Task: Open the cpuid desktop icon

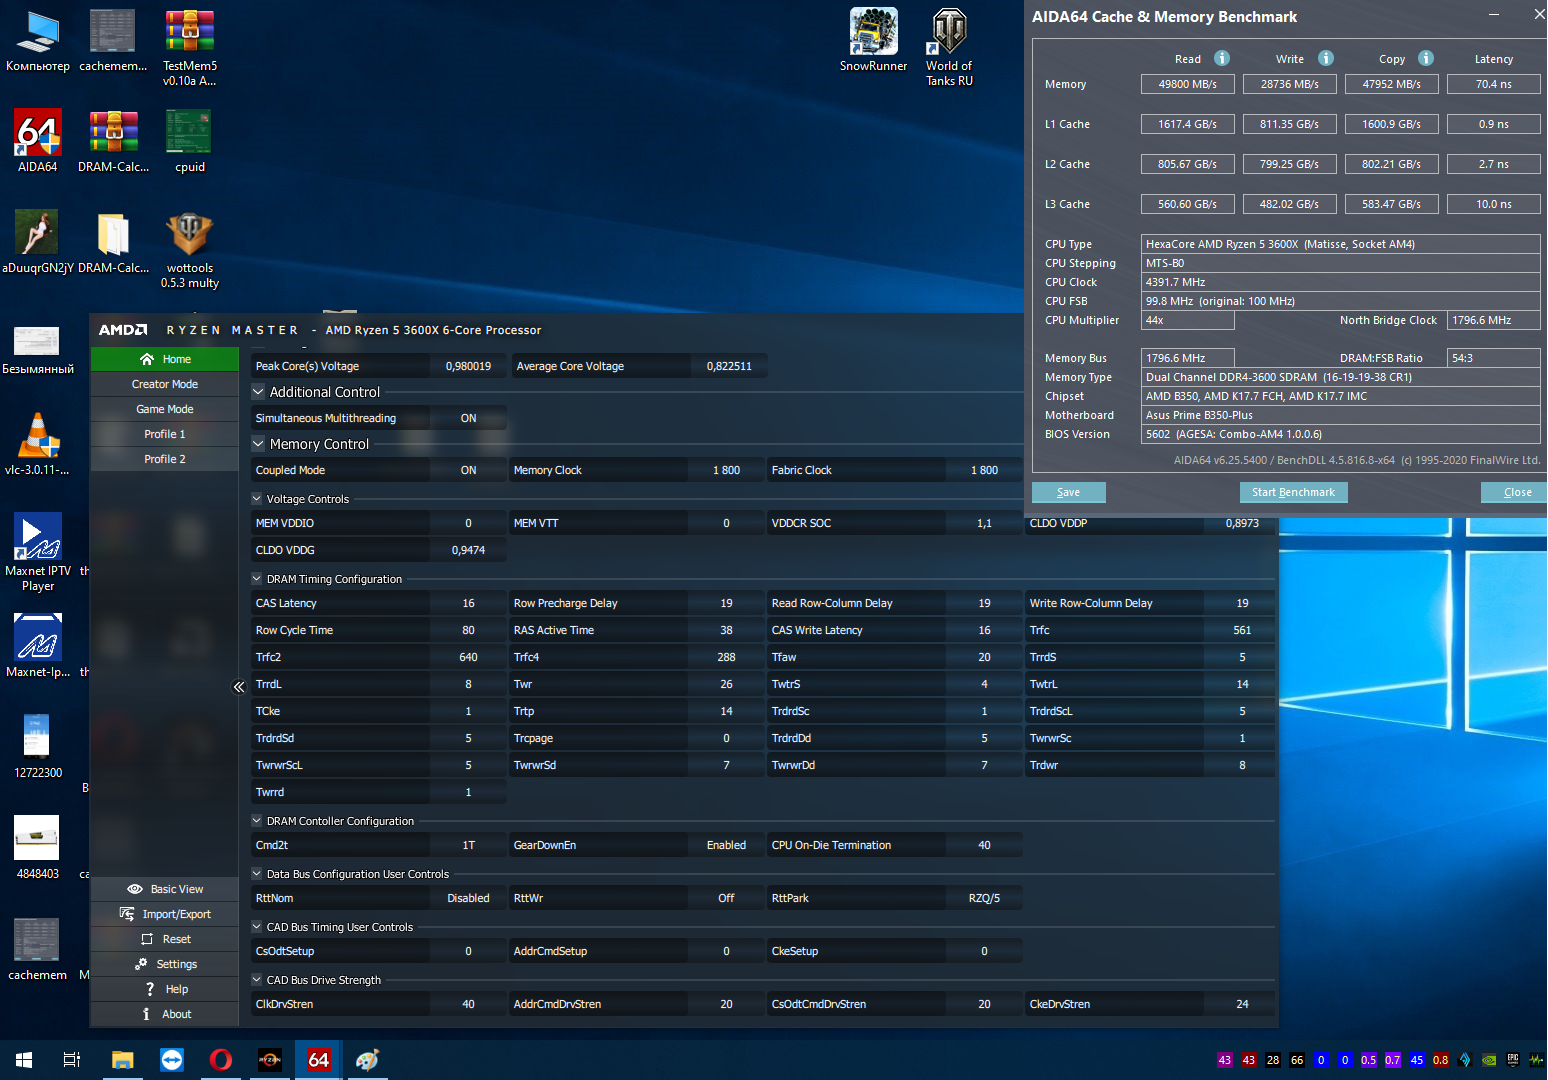Action: 190,141
